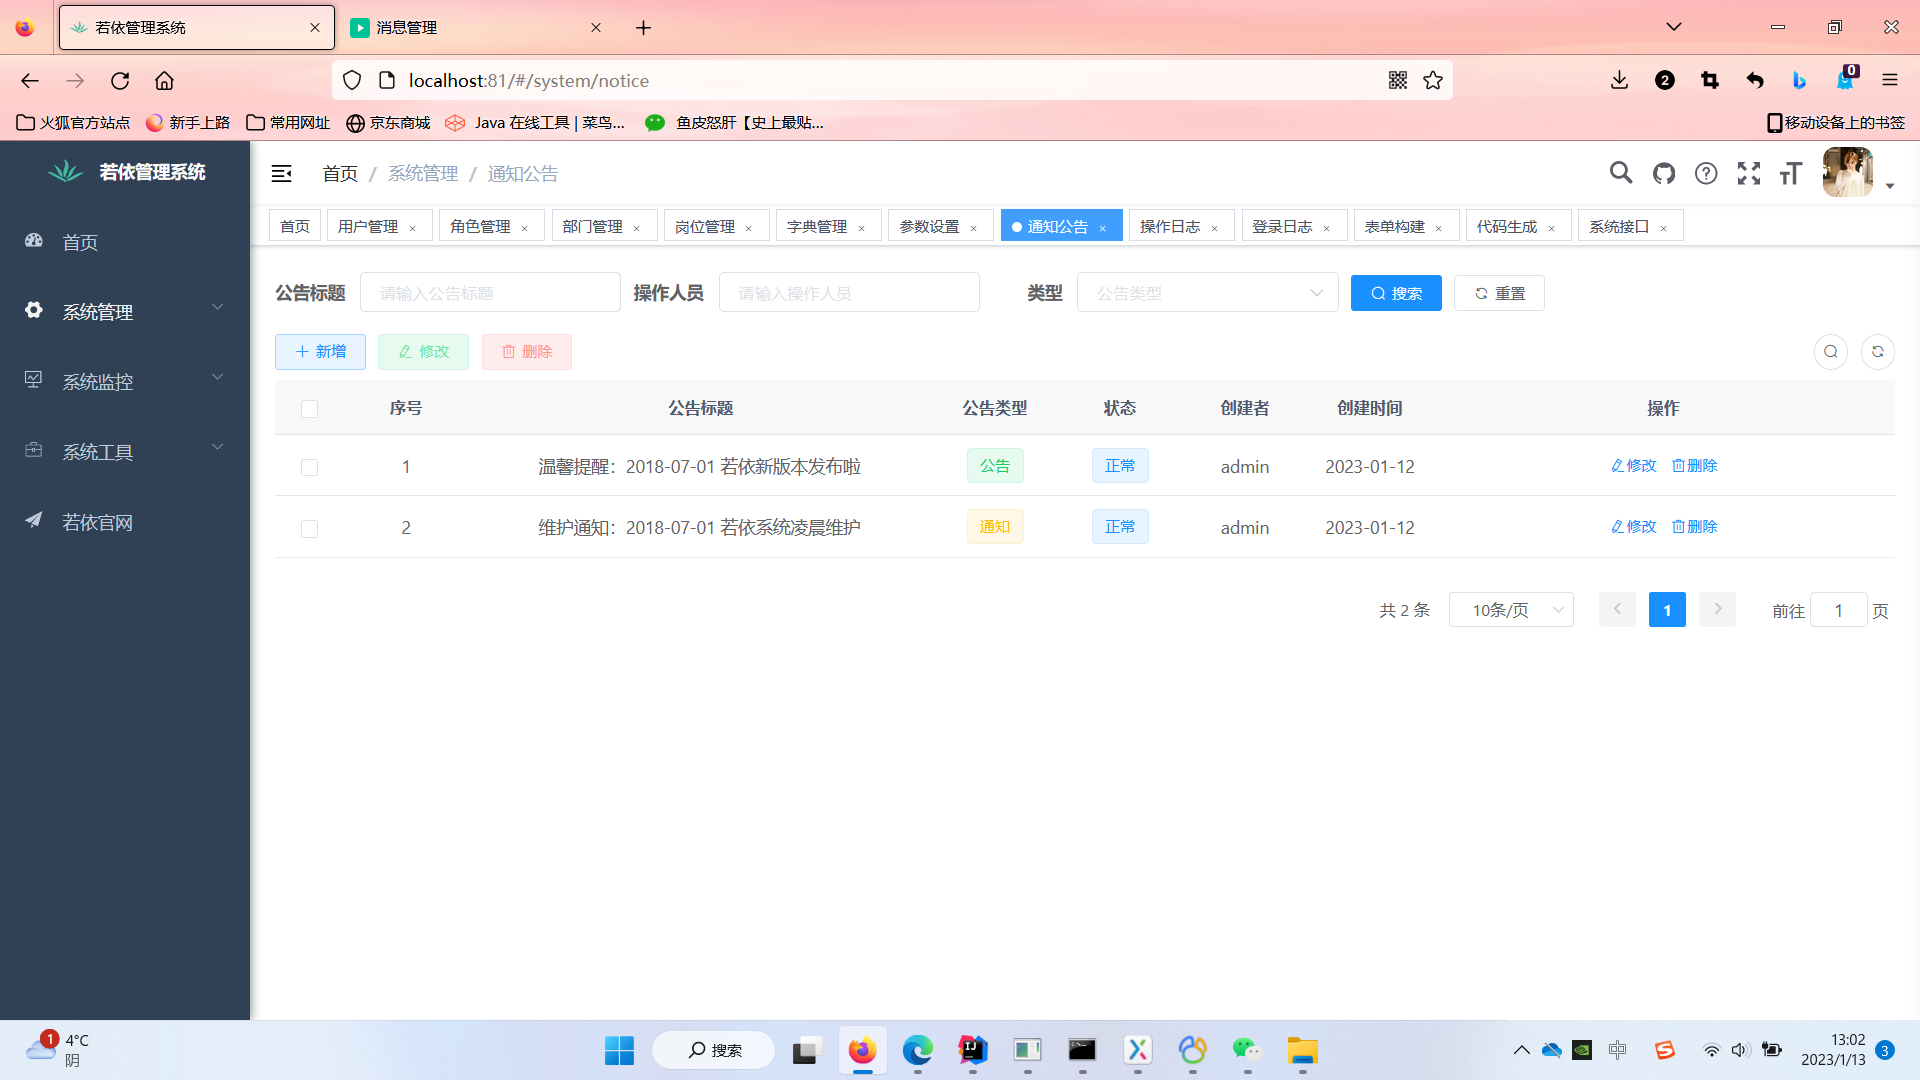Check the row for 温馨提醒 notice
Screen dimensions: 1920x1080
pos(309,467)
